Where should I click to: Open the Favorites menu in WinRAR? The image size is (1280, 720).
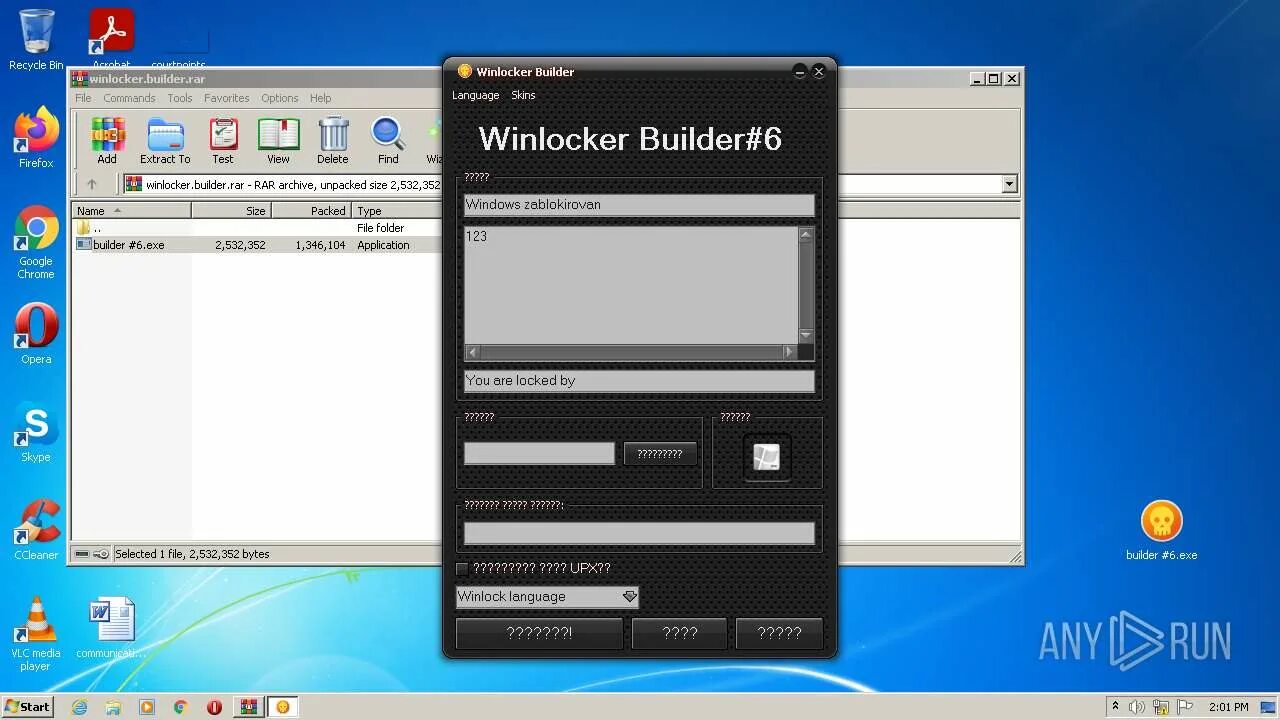point(227,98)
